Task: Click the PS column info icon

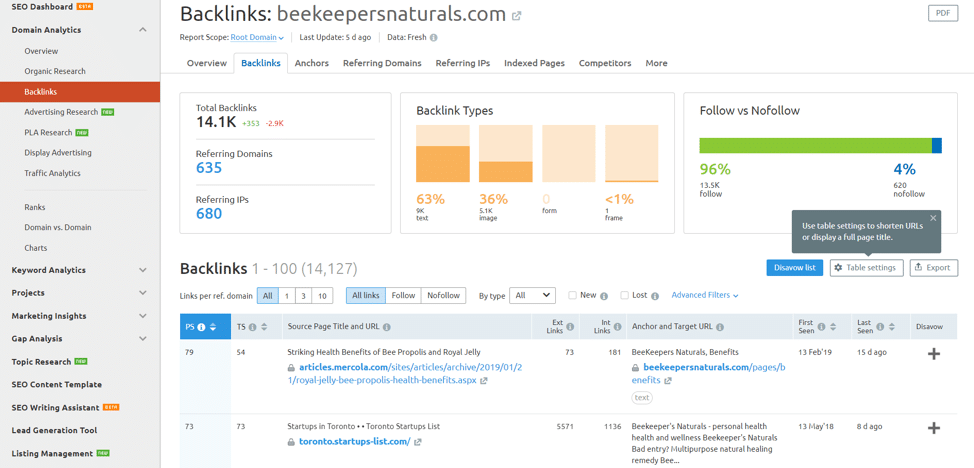Action: coord(201,327)
